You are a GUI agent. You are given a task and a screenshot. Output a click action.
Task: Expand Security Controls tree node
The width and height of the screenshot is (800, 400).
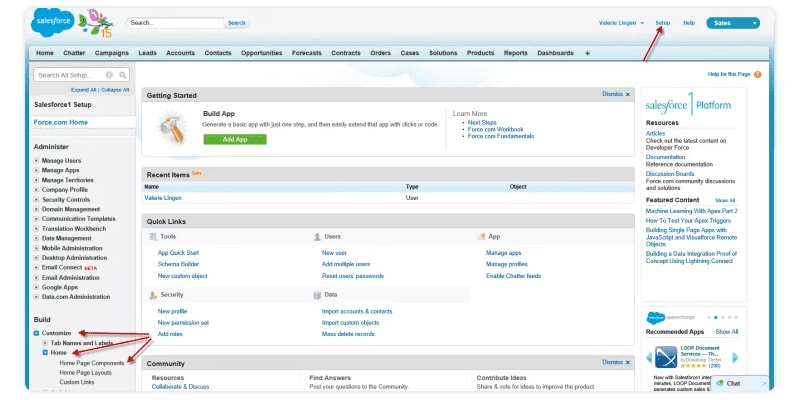36,199
